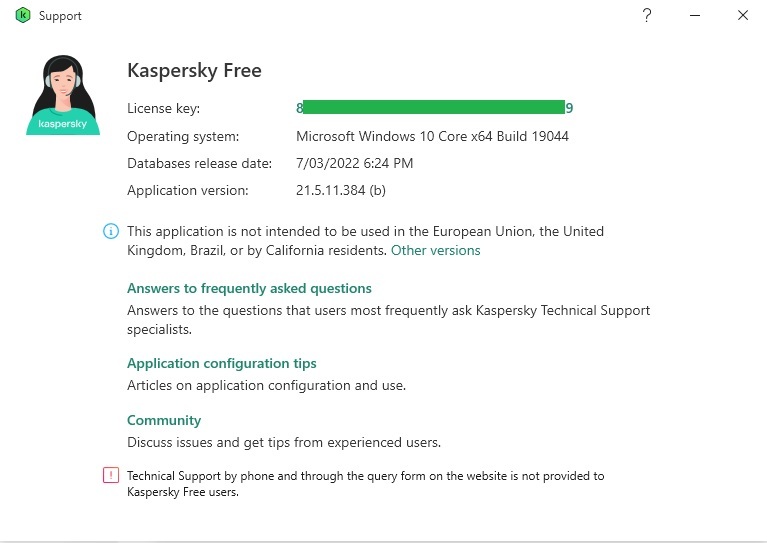Click the License key label

(x=163, y=108)
